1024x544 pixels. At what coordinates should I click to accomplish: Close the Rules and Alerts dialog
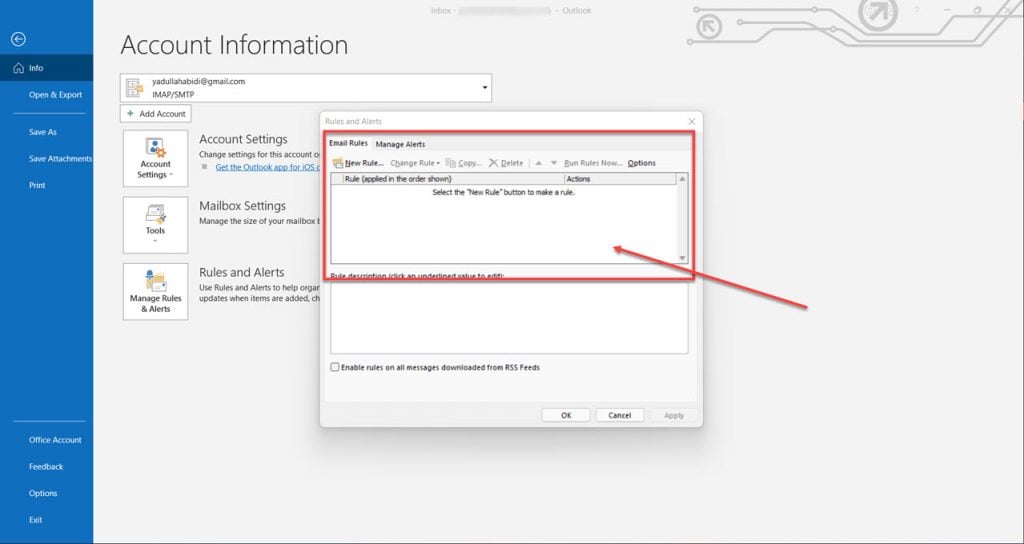point(692,121)
